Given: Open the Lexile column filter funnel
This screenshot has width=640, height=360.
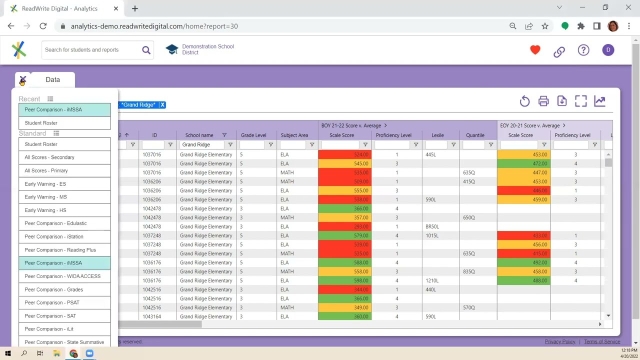Looking at the screenshot, I should tap(453, 145).
